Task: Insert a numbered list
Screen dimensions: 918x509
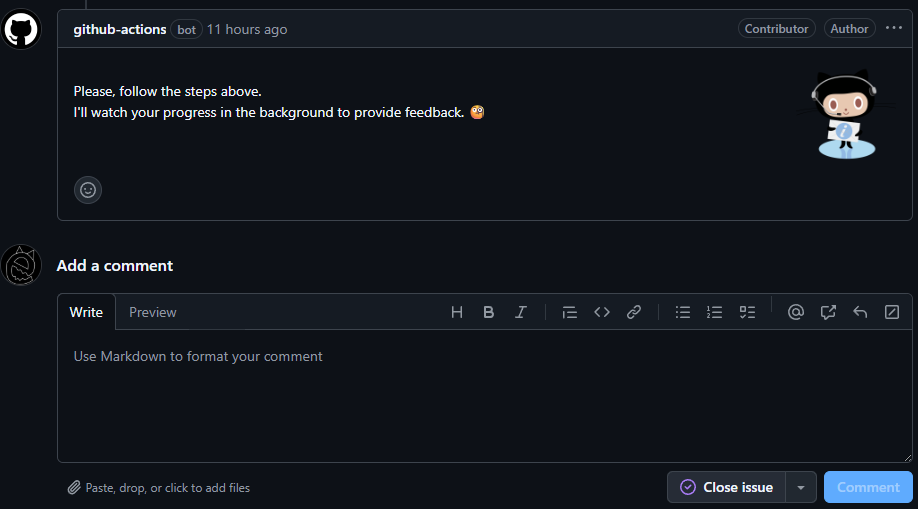Action: coord(715,312)
